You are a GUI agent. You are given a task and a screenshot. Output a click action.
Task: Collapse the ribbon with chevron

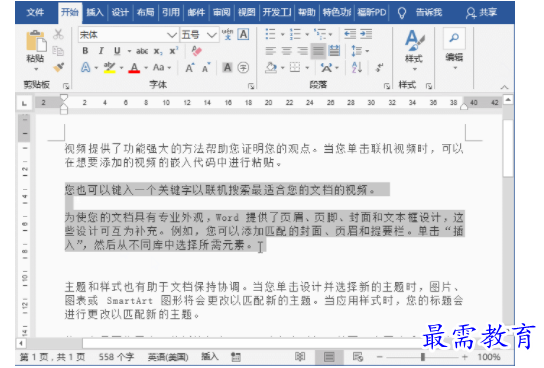(504, 87)
